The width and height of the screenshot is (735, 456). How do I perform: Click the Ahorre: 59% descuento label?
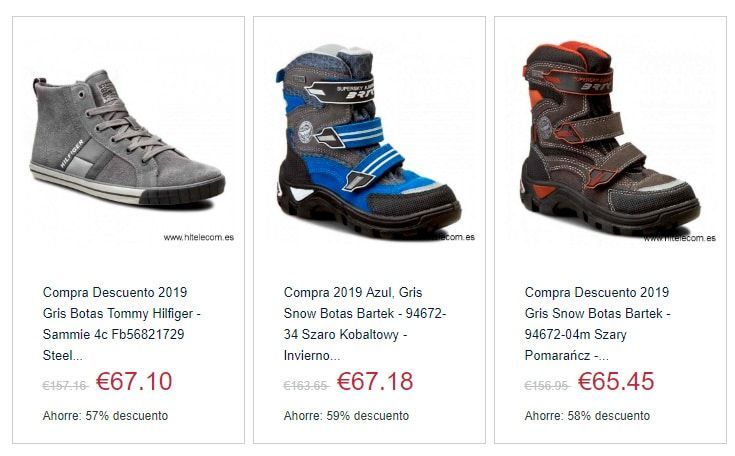pos(346,416)
